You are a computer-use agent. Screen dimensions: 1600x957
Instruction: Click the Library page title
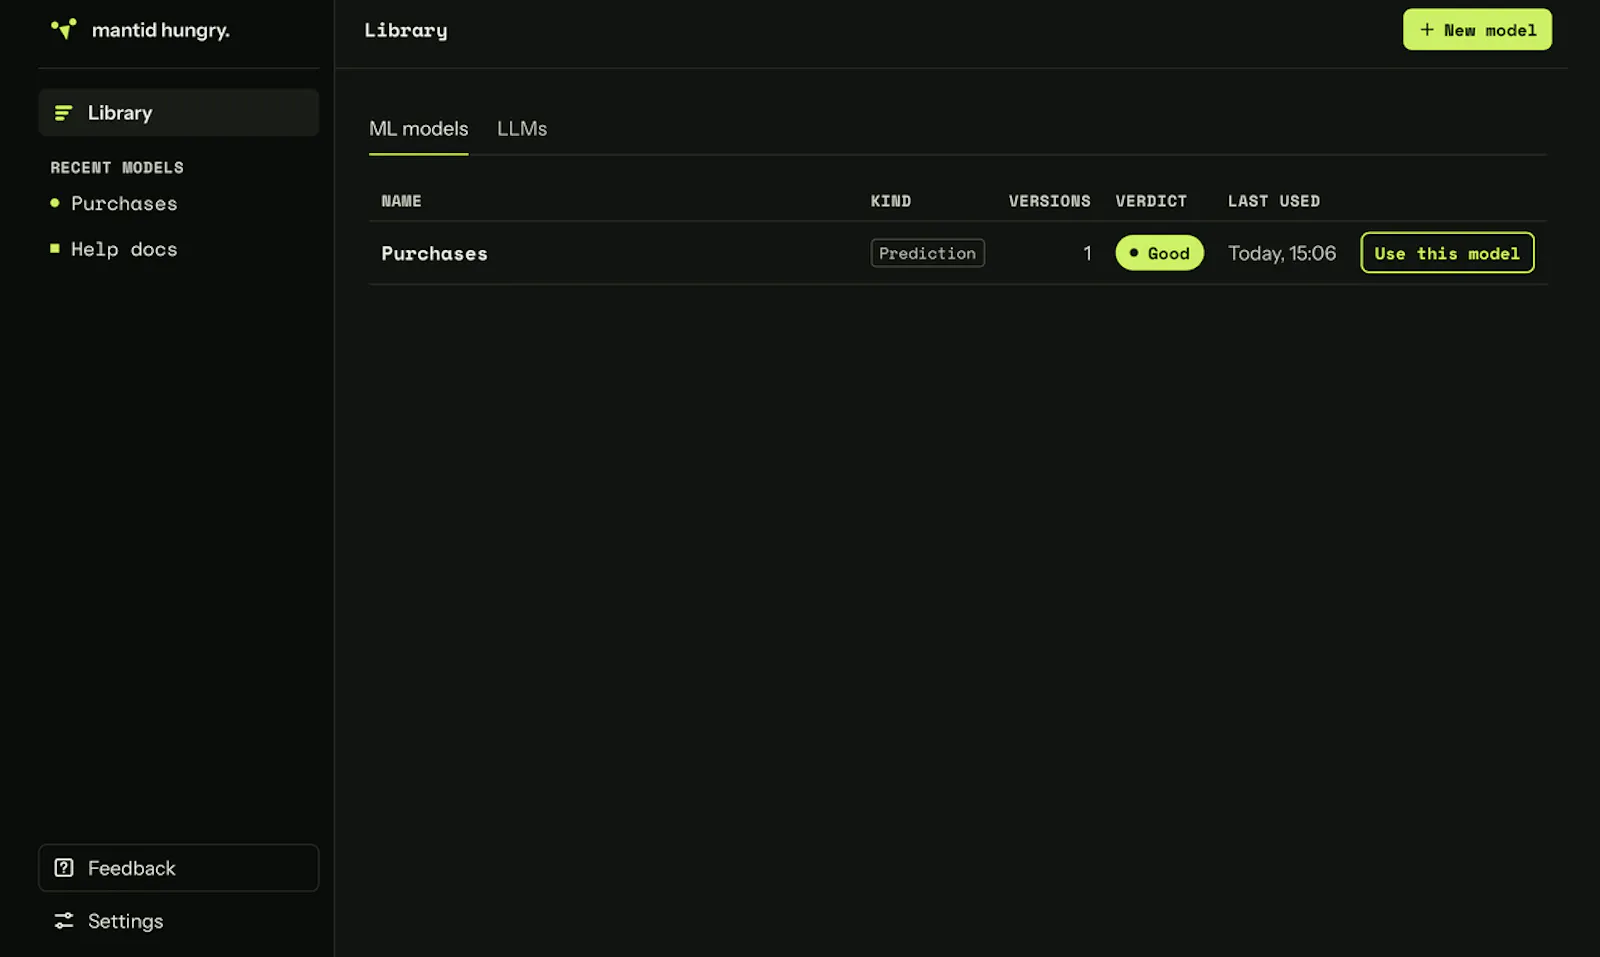[x=406, y=30]
